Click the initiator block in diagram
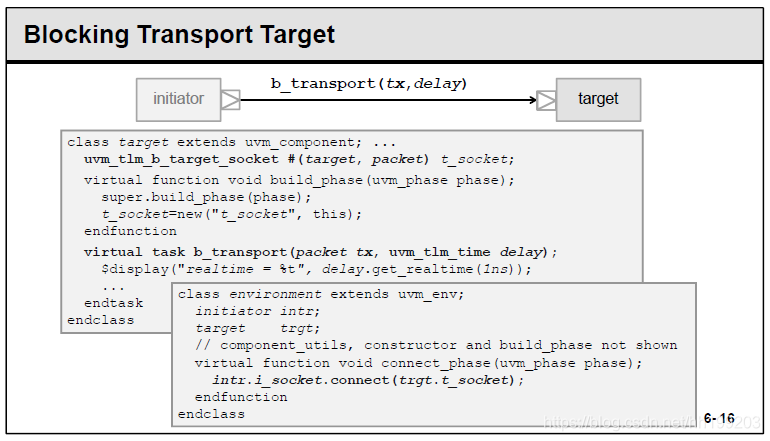770x441 pixels. tap(178, 99)
